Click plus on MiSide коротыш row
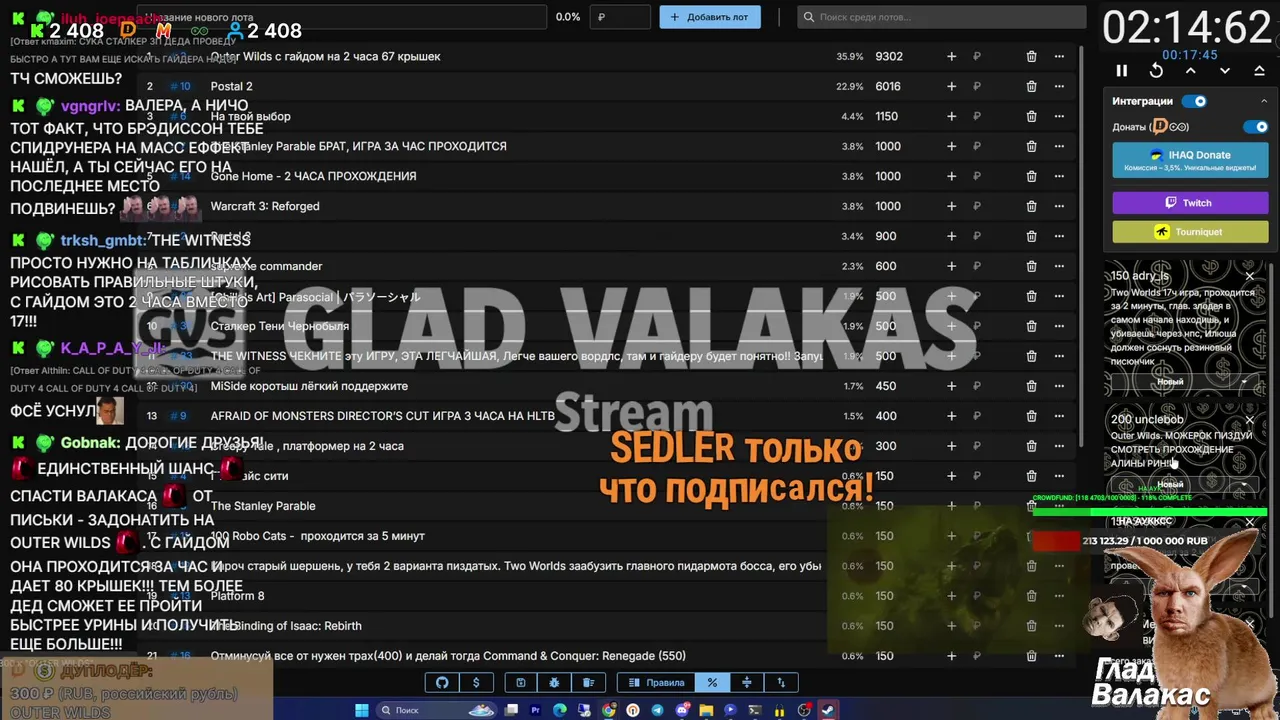 click(x=951, y=387)
